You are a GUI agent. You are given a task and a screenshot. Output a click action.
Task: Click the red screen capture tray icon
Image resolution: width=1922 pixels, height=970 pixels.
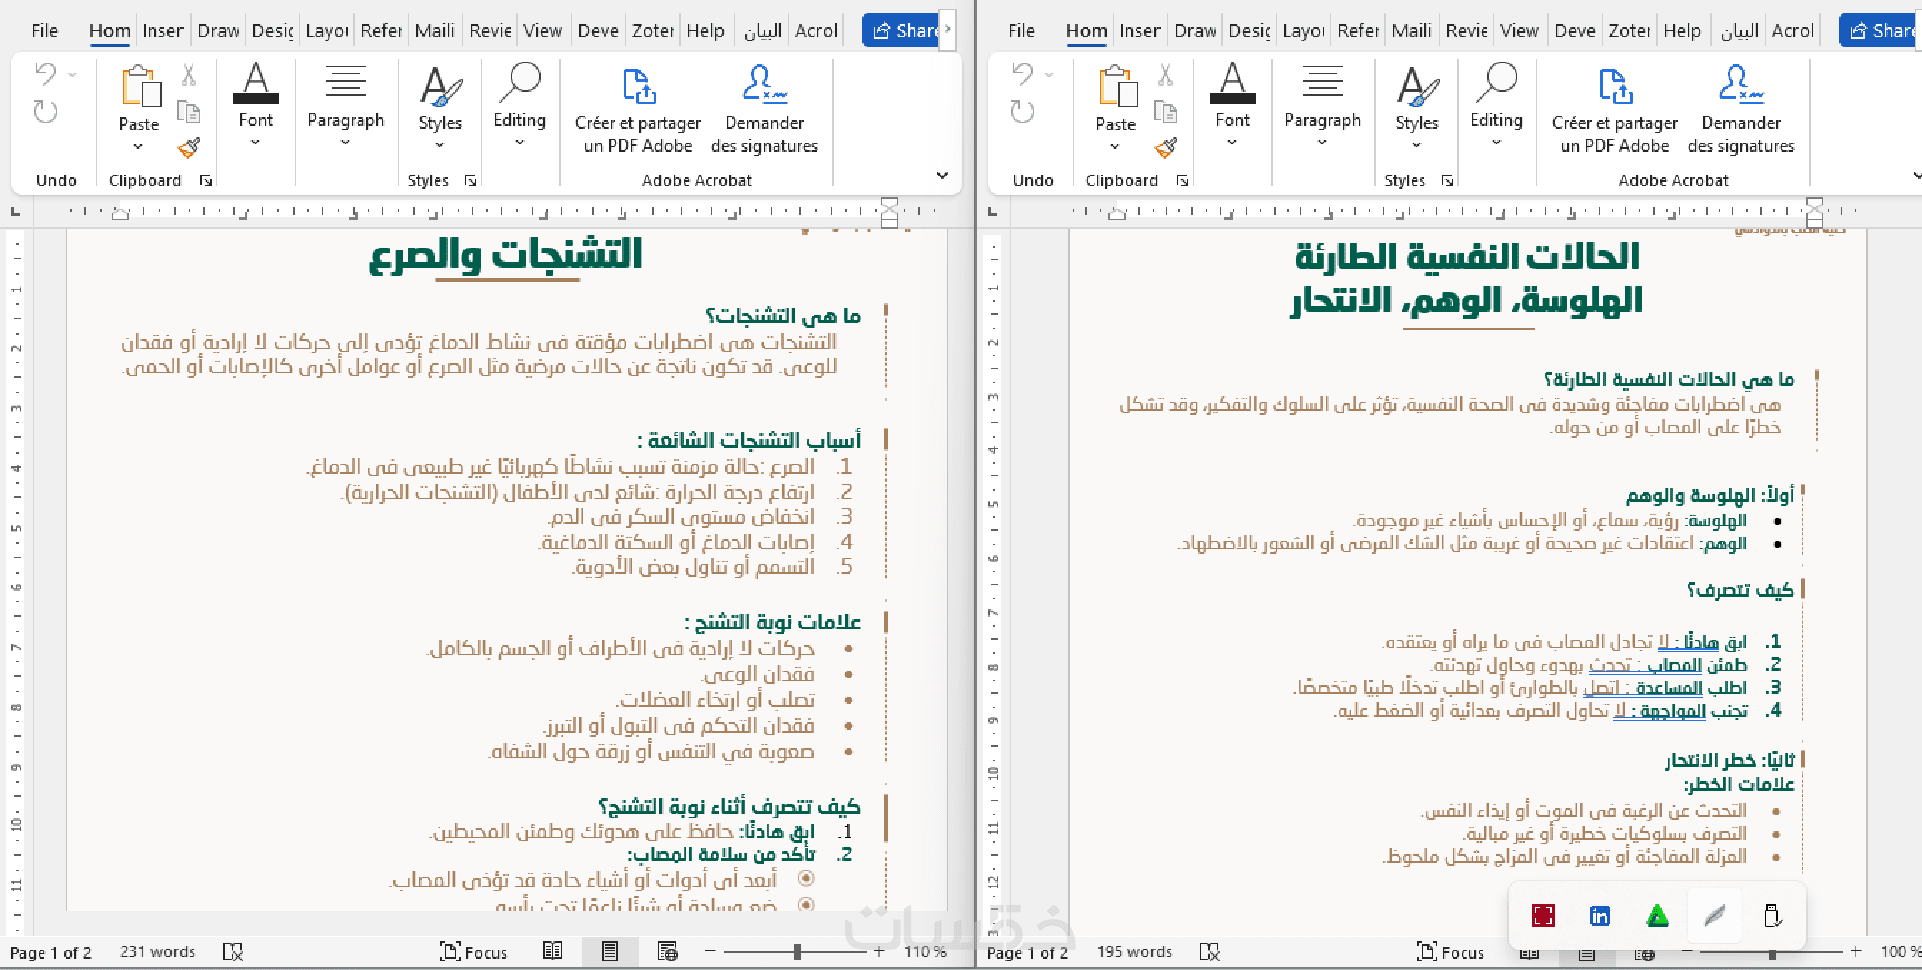pyautogui.click(x=1543, y=916)
